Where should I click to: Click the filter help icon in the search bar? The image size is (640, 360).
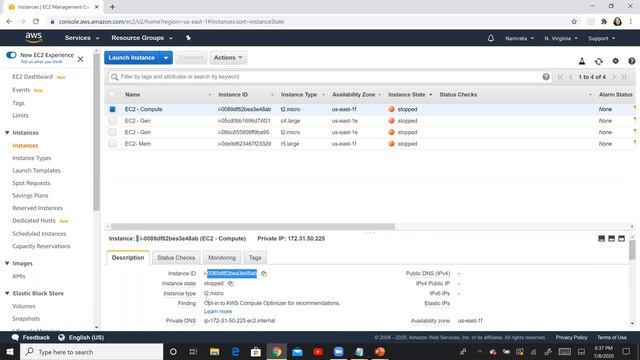546,77
